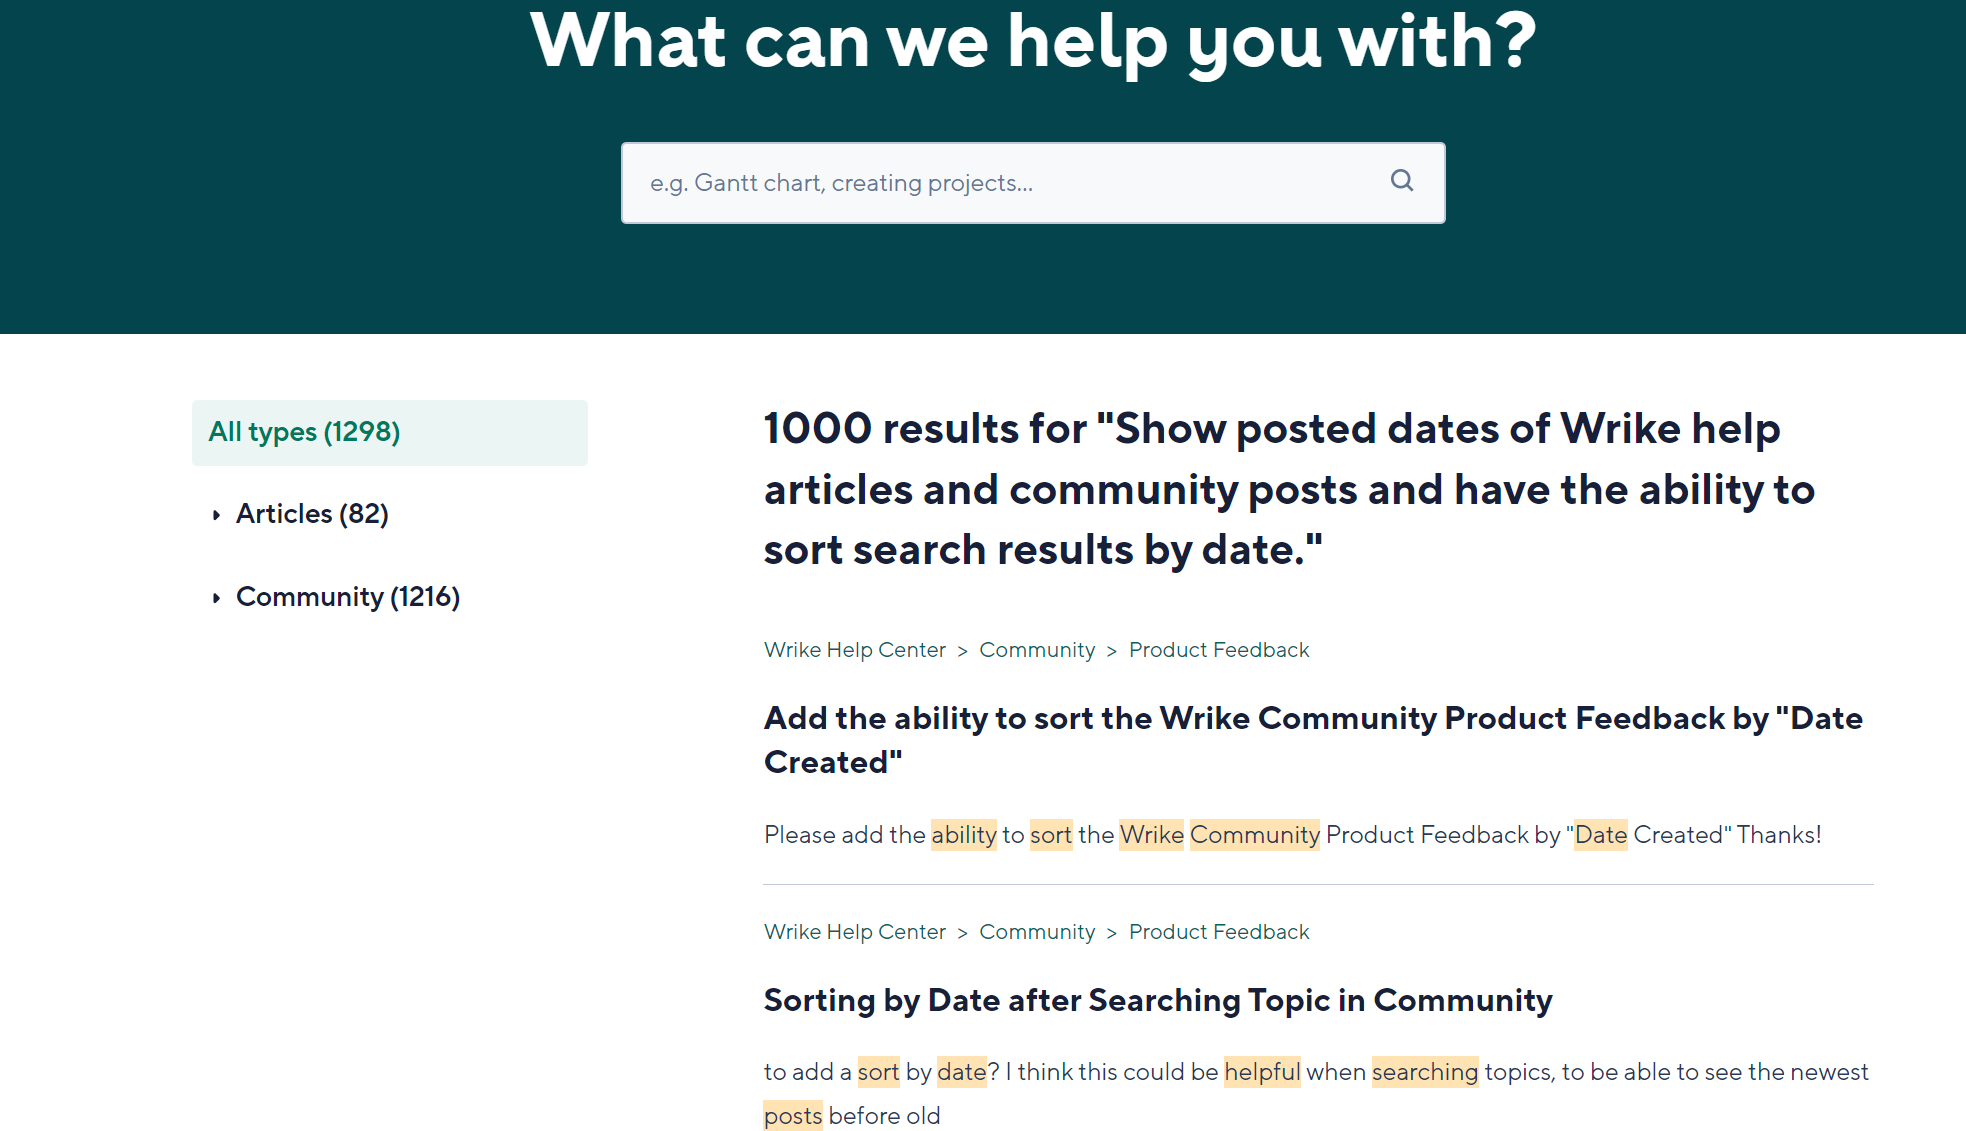The image size is (1966, 1131).
Task: Focus the help center search field
Action: click(x=1000, y=183)
